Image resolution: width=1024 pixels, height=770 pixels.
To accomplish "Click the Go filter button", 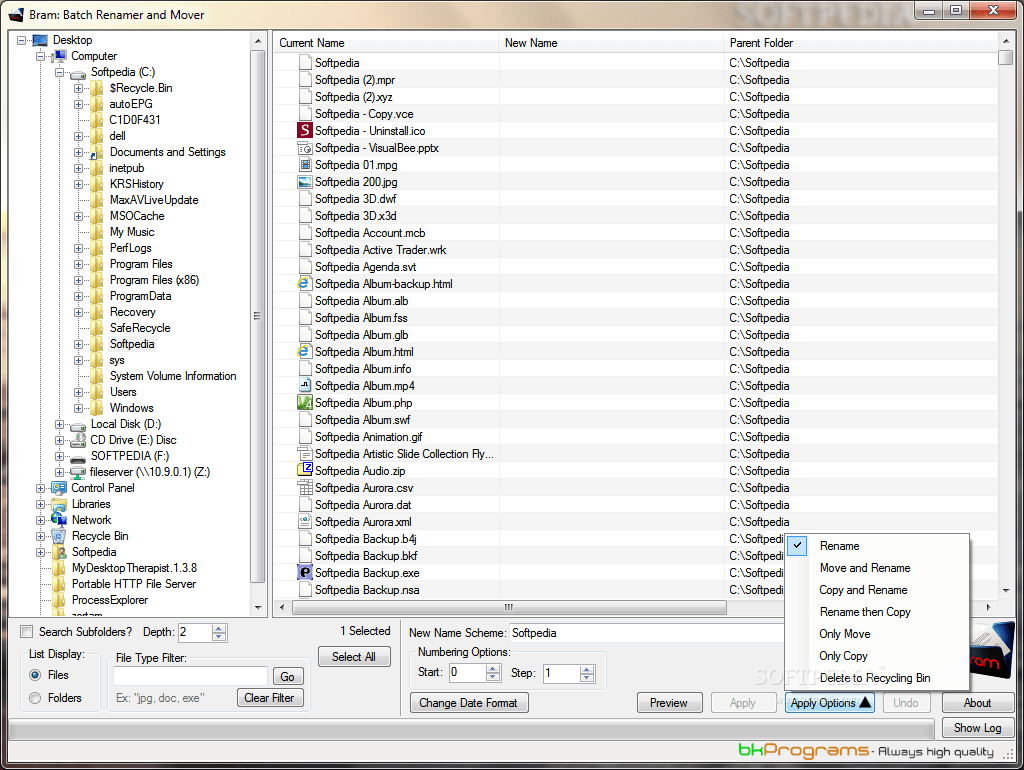I will coord(287,676).
